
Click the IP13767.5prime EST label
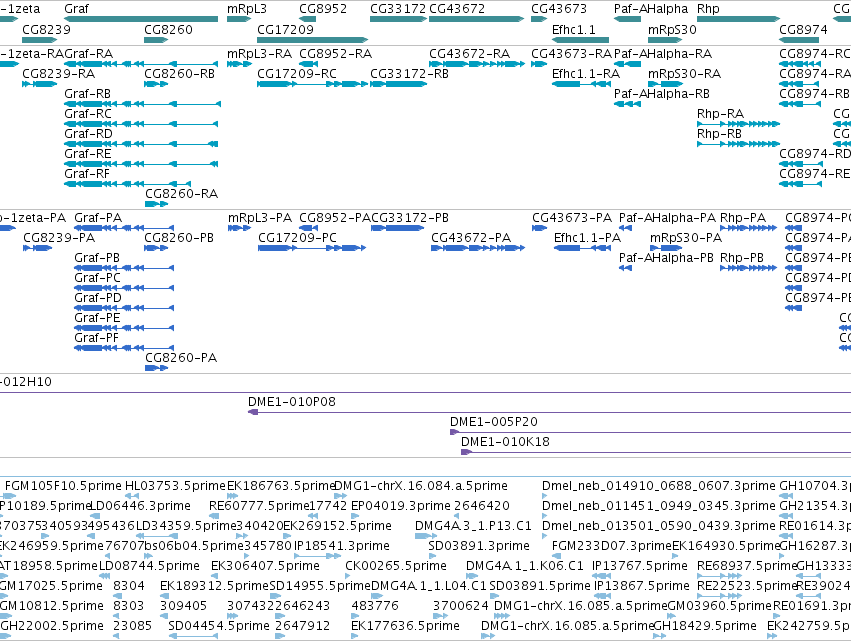tap(640, 566)
